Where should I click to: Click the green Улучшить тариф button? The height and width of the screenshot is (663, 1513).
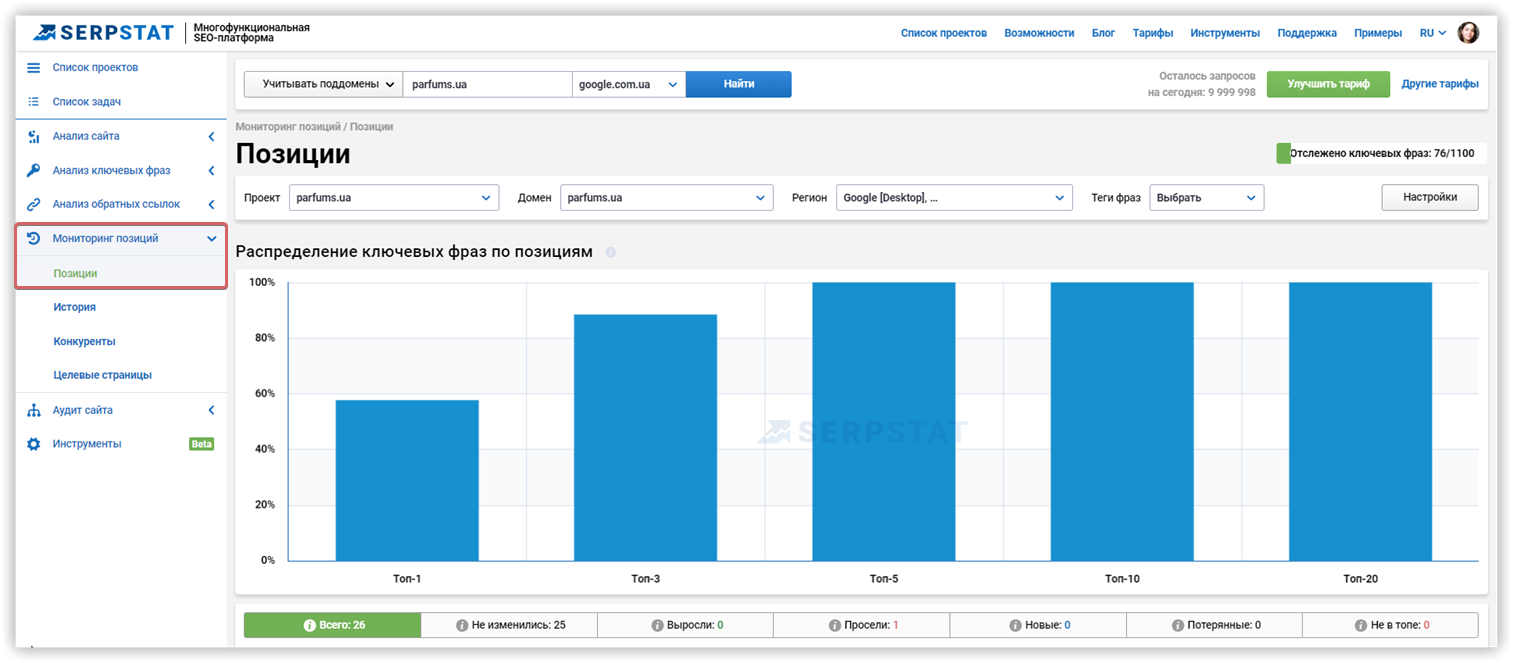tap(1328, 84)
